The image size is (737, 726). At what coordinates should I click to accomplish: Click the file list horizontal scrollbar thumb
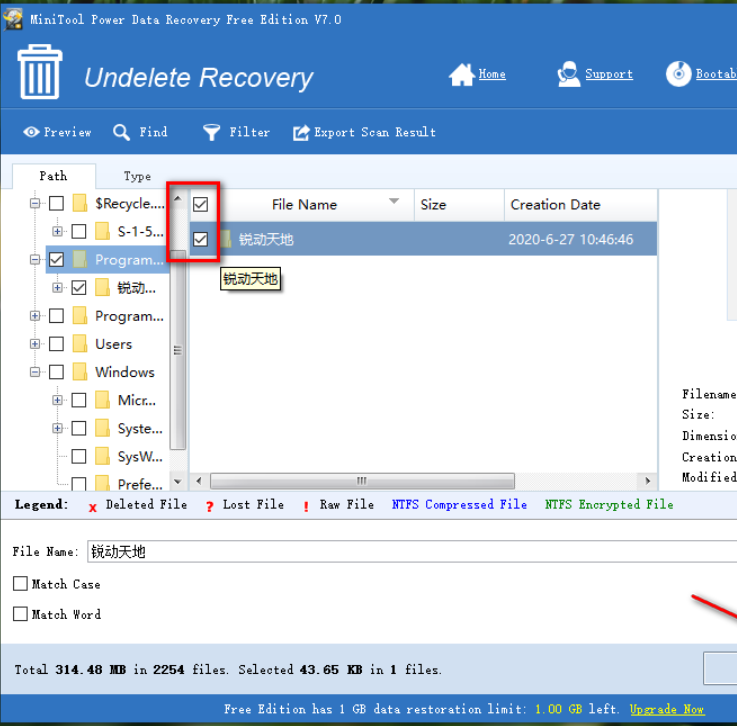pyautogui.click(x=362, y=481)
